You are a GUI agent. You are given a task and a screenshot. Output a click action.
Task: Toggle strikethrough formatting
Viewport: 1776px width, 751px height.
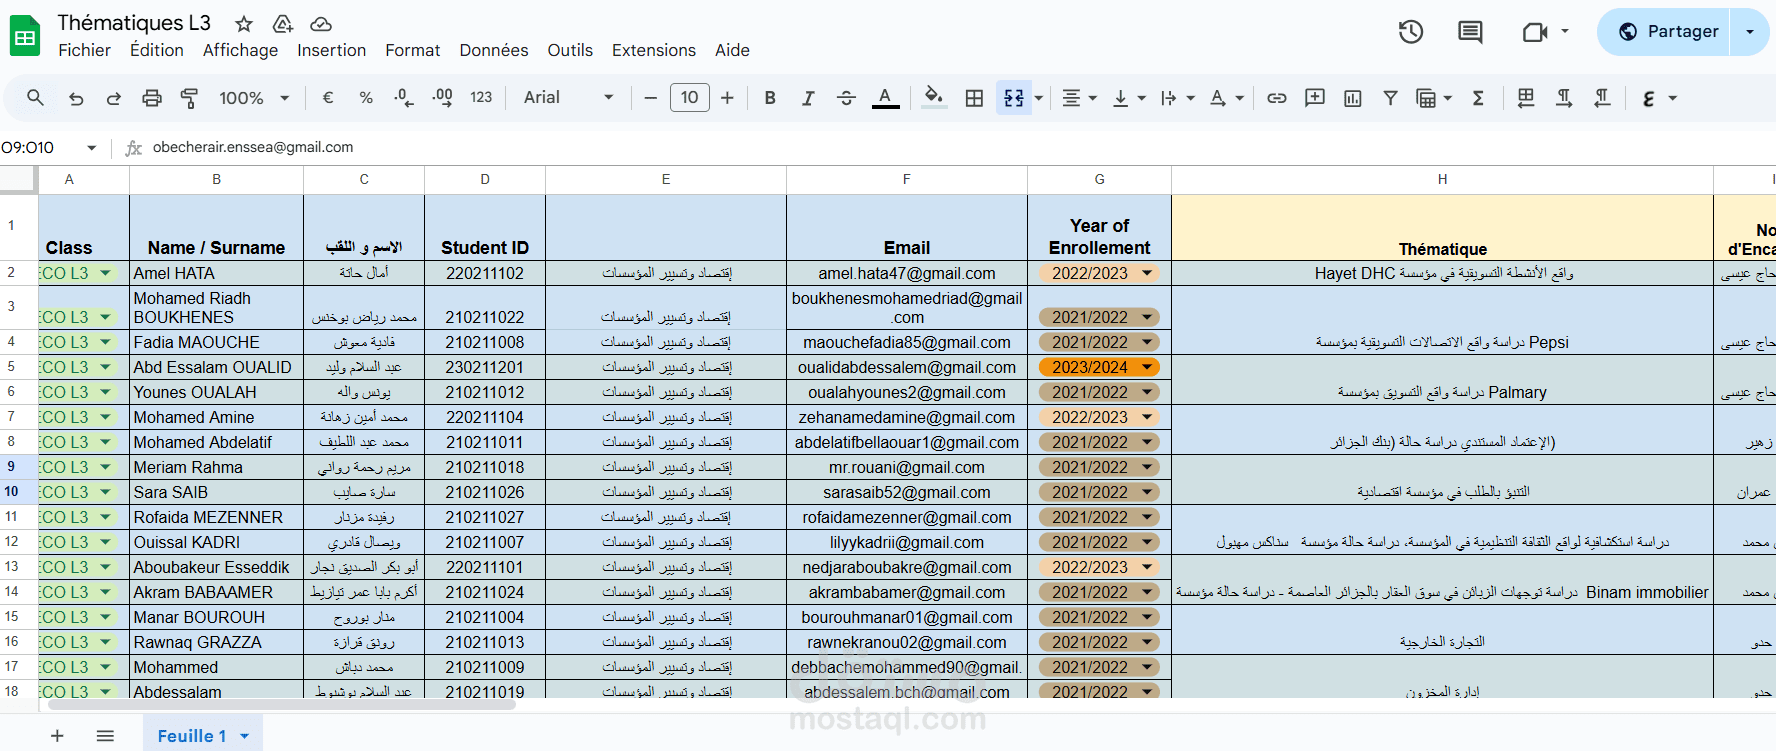[x=846, y=98]
